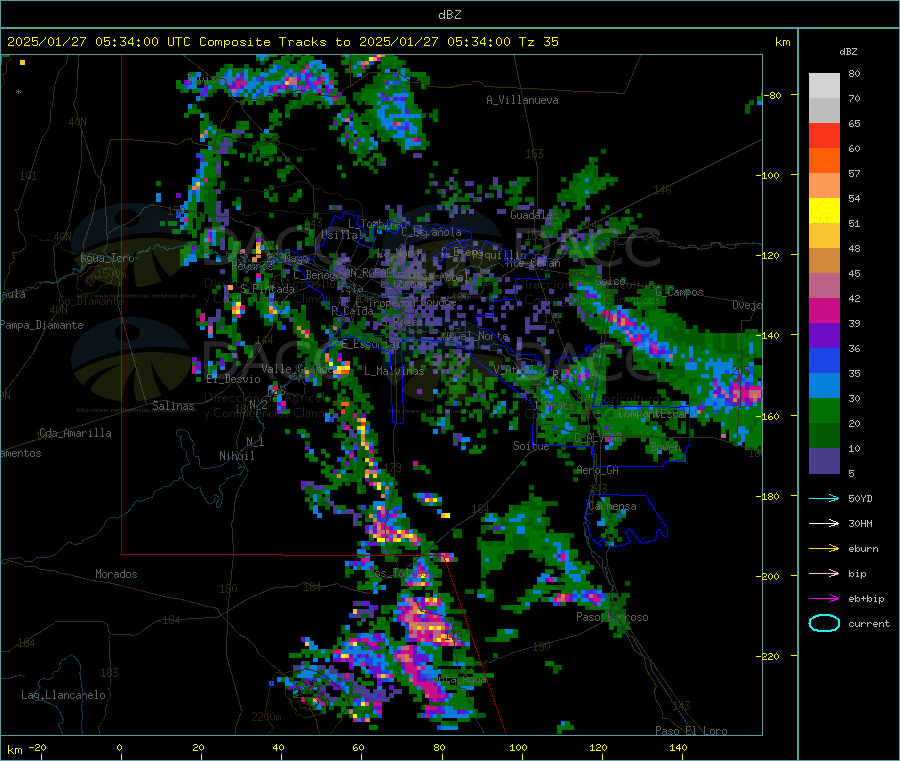Click the '-20' tick on bottom axis
The width and height of the screenshot is (900, 761).
pyautogui.click(x=38, y=747)
